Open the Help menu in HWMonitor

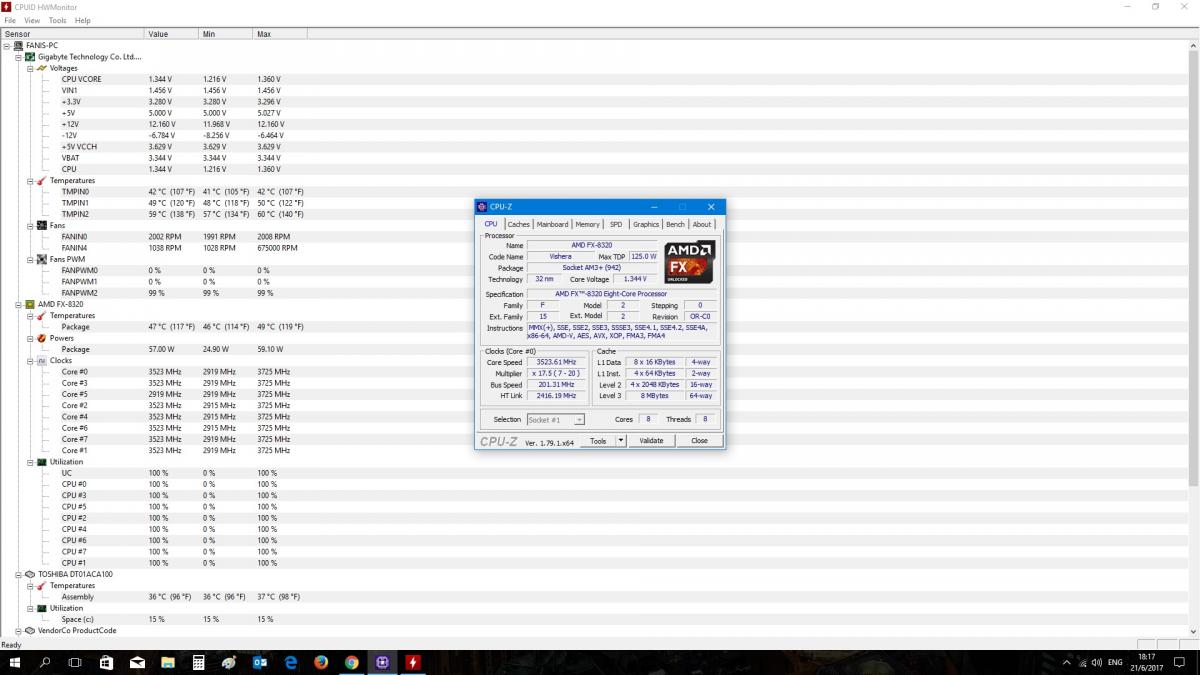tap(83, 20)
